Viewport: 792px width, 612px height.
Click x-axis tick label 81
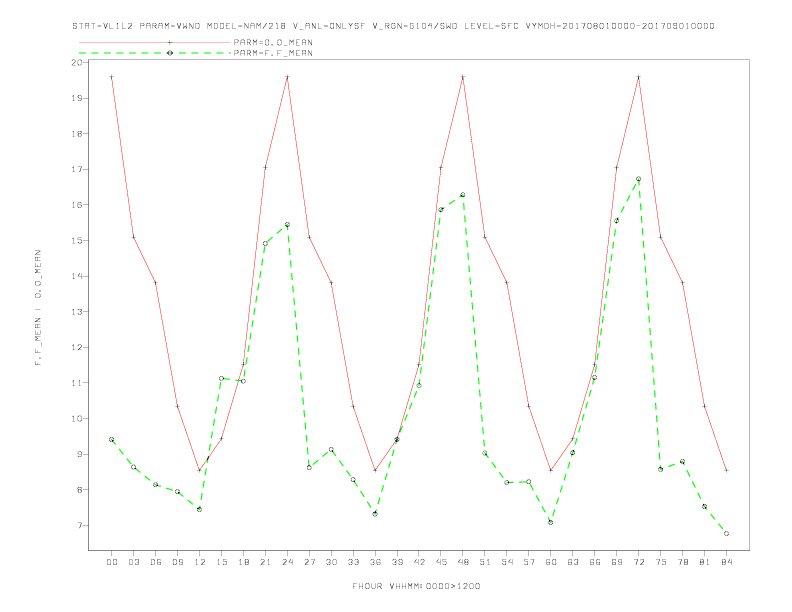(705, 562)
